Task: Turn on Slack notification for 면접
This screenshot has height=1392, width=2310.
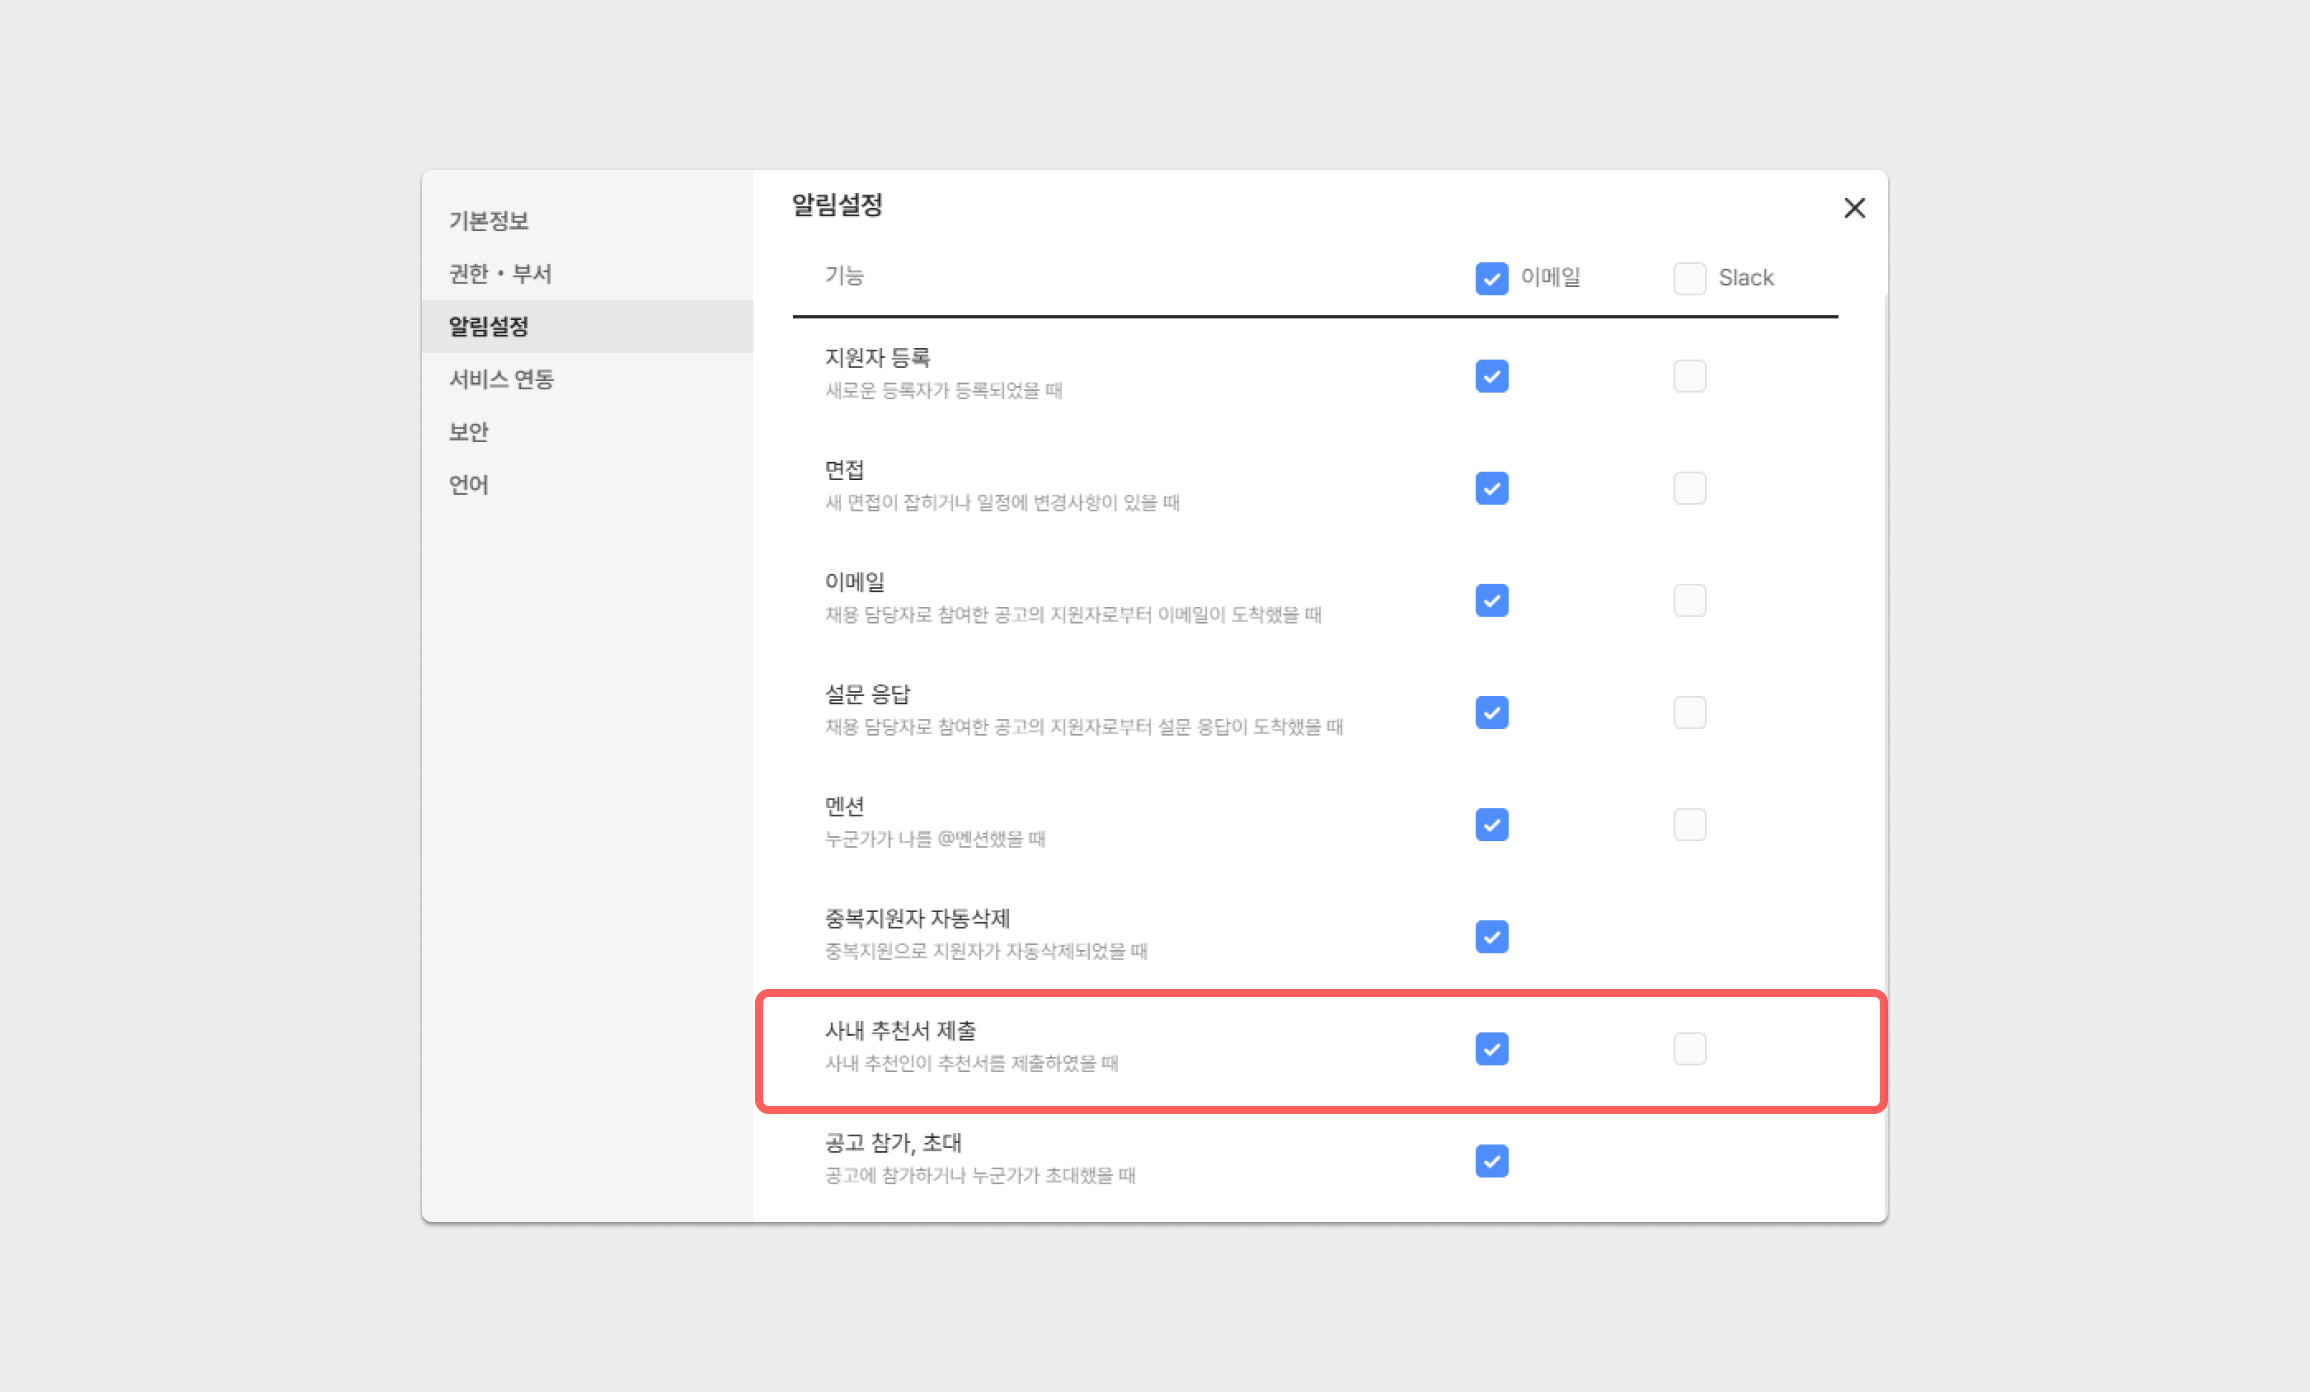Action: coord(1689,489)
